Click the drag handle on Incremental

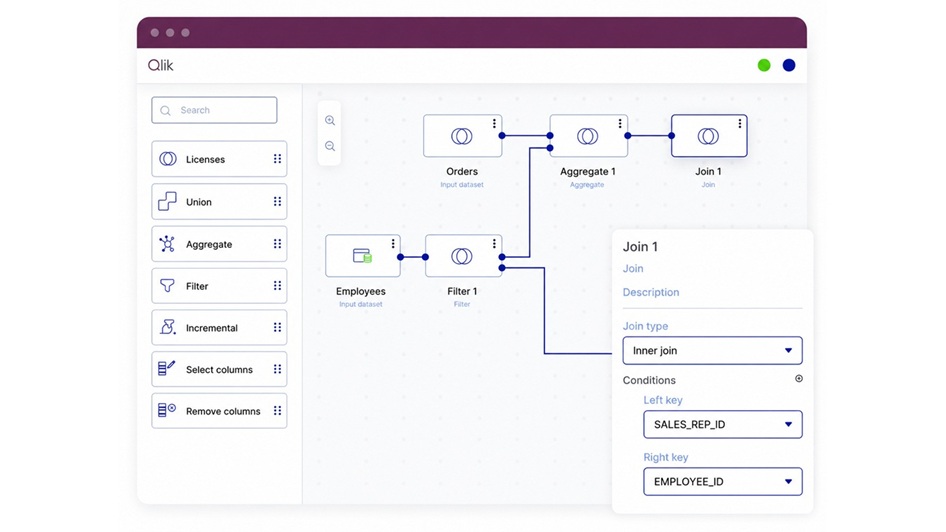click(x=278, y=327)
